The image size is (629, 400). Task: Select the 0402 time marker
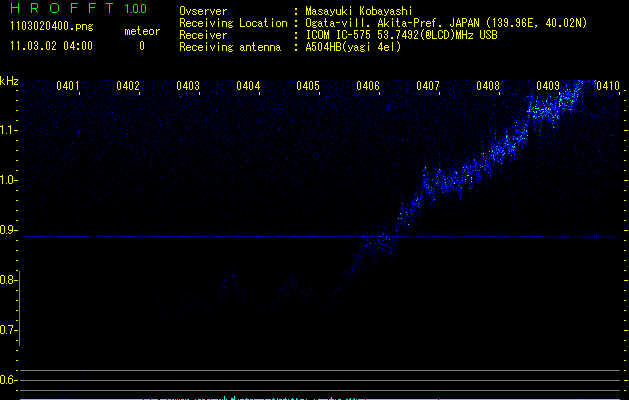(x=128, y=86)
